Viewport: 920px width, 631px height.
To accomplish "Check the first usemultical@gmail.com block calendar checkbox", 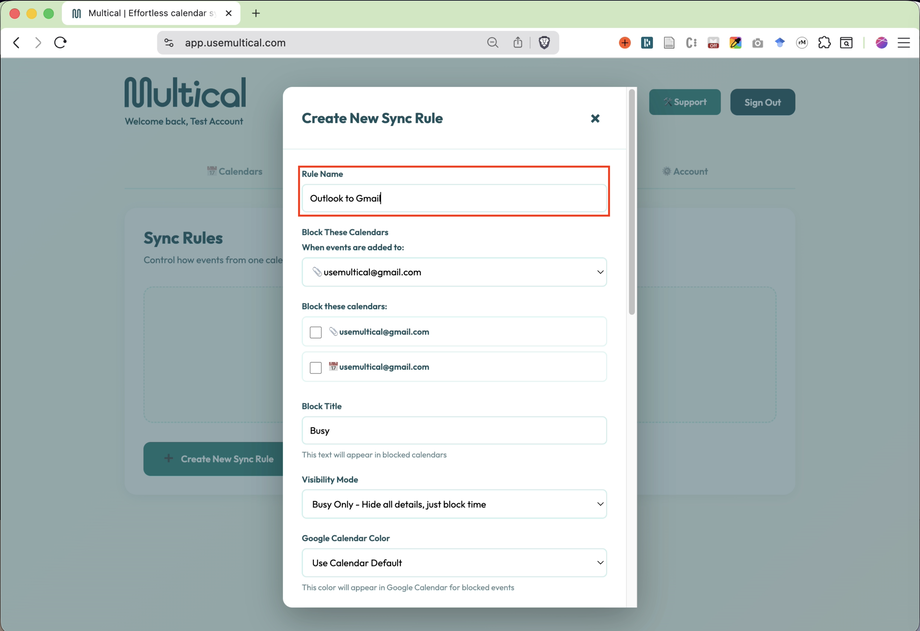I will pos(316,332).
